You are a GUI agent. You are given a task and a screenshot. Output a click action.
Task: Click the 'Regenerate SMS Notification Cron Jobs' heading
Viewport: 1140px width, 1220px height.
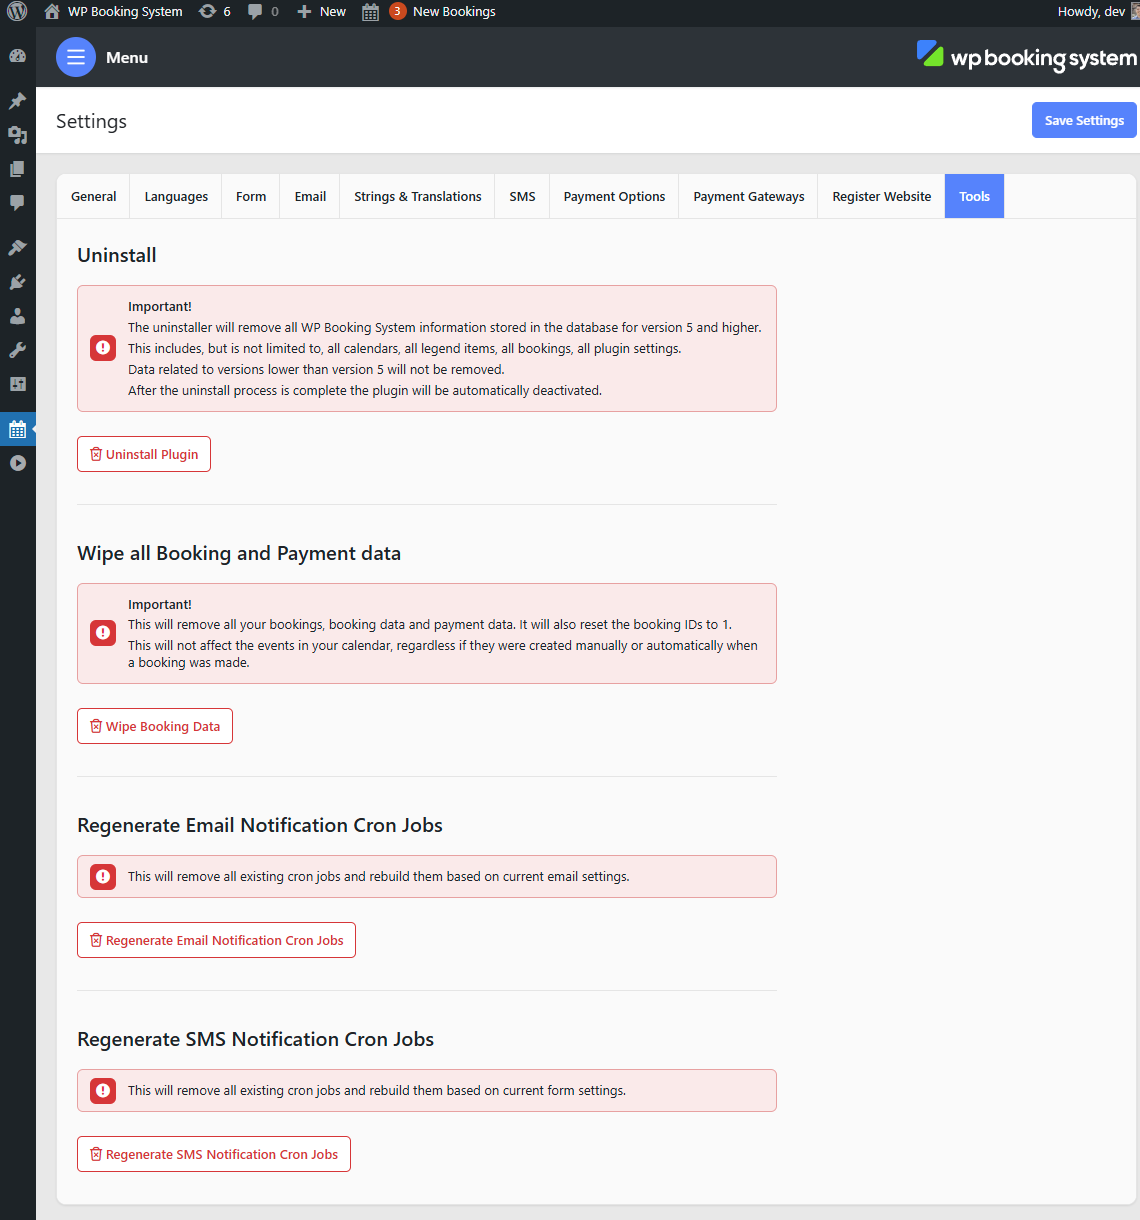point(256,1039)
